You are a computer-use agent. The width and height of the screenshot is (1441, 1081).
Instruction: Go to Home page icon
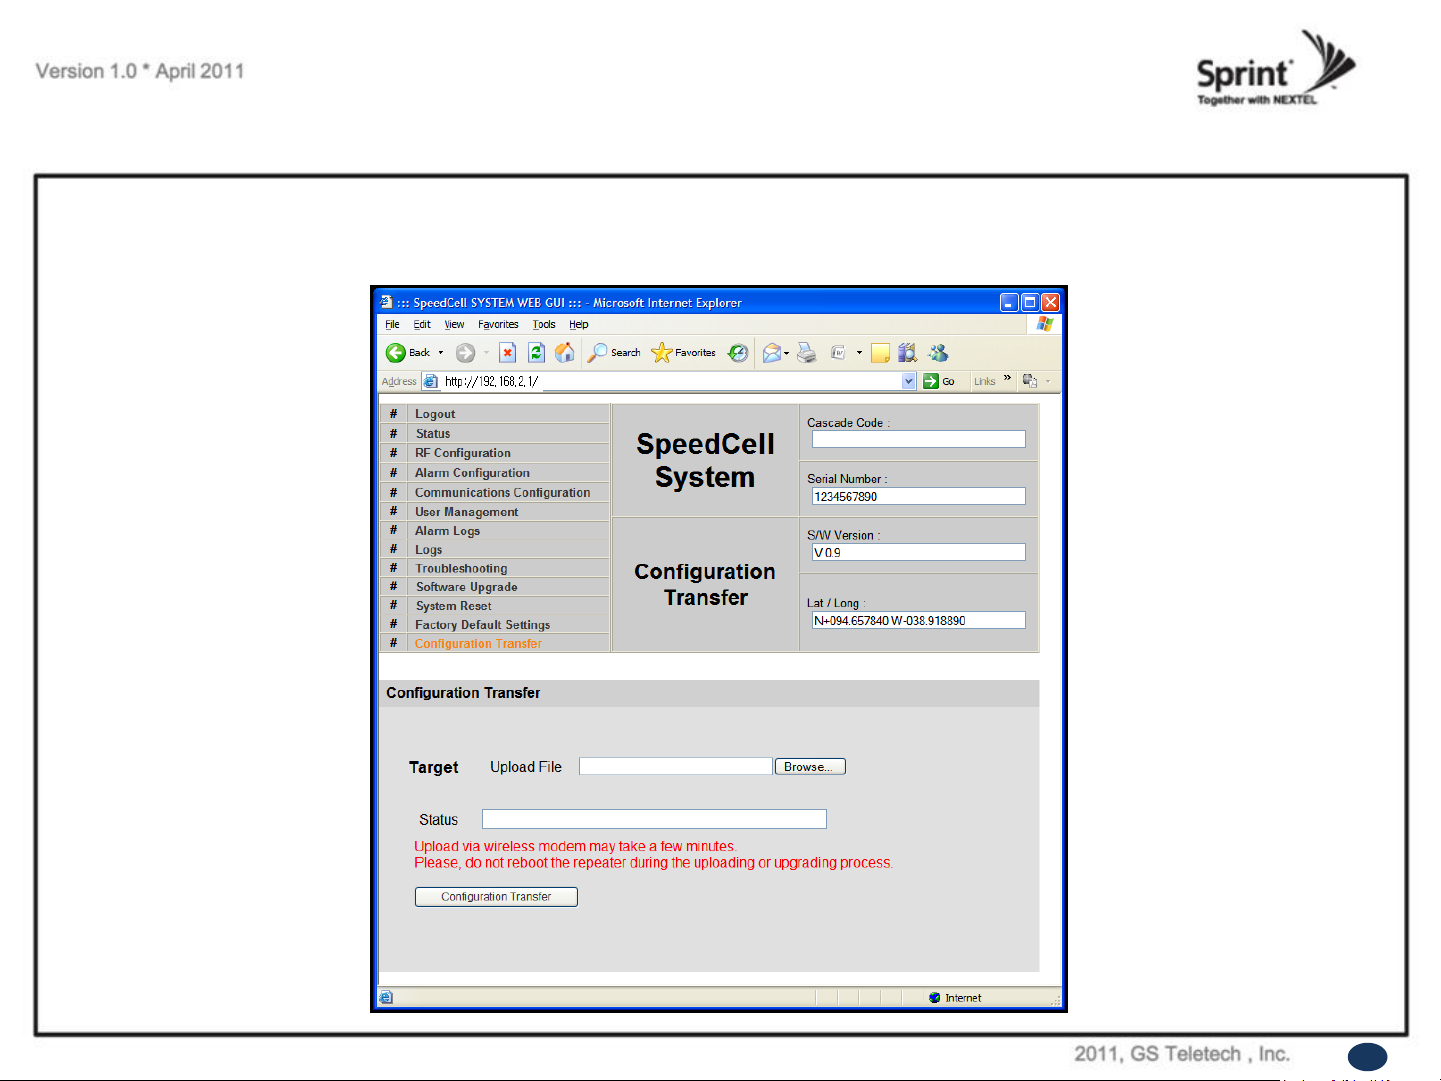coord(565,353)
